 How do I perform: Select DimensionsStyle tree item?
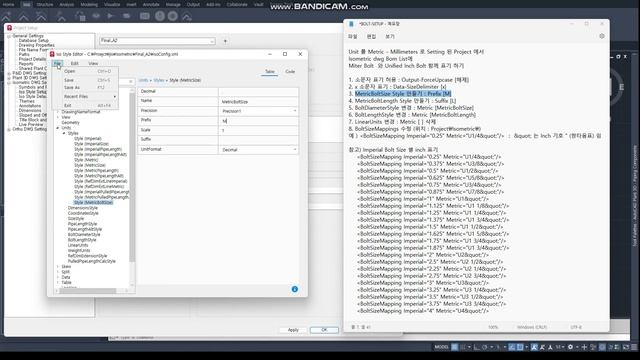tap(83, 208)
